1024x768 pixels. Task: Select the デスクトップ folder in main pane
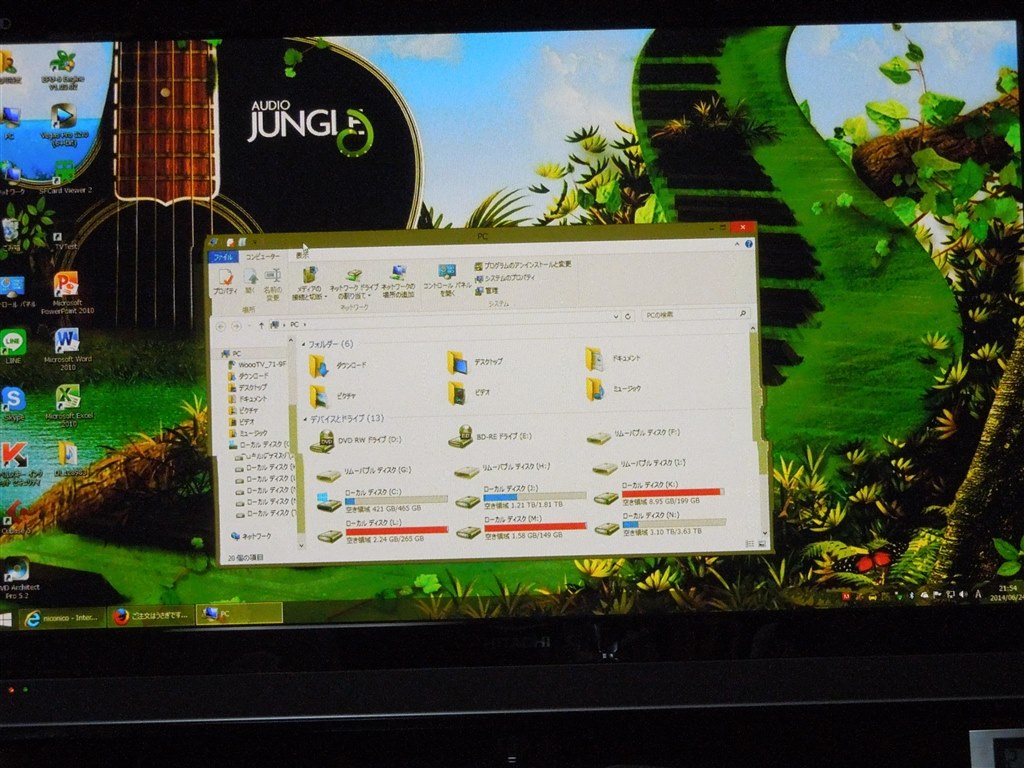click(x=475, y=362)
